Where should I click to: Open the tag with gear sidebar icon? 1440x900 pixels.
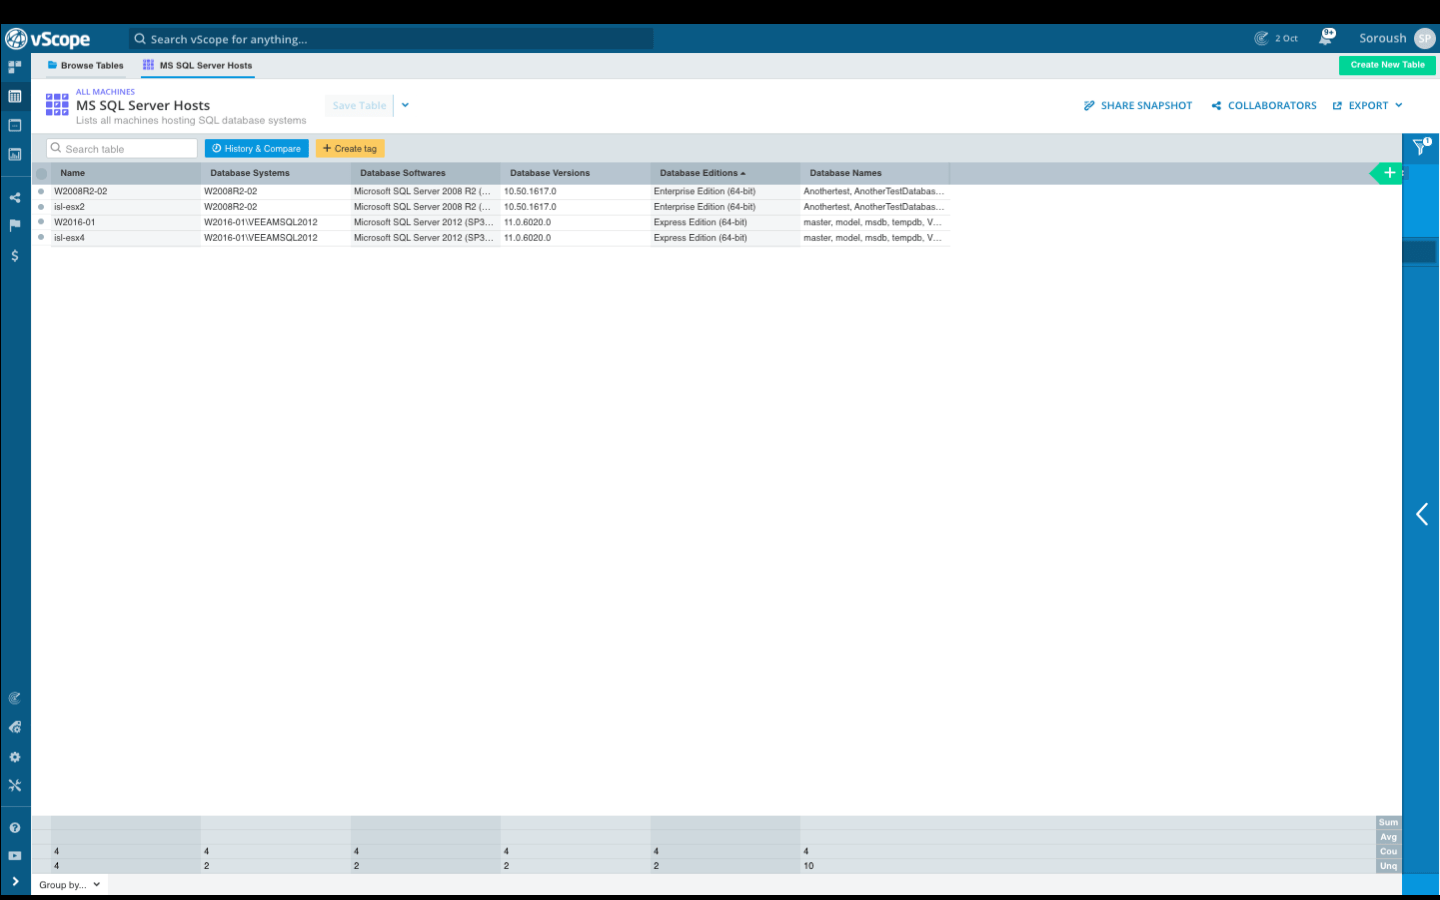[x=15, y=727]
